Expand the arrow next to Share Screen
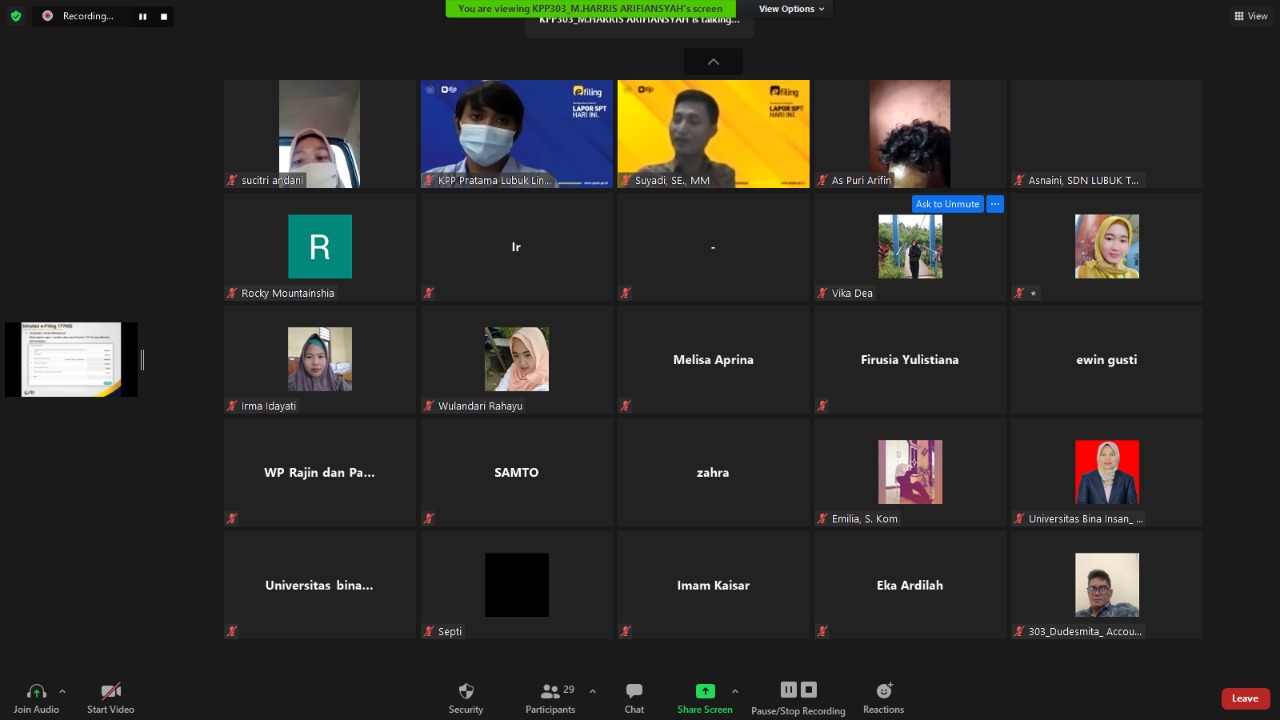Screen dimensions: 1280x720 click(735, 691)
